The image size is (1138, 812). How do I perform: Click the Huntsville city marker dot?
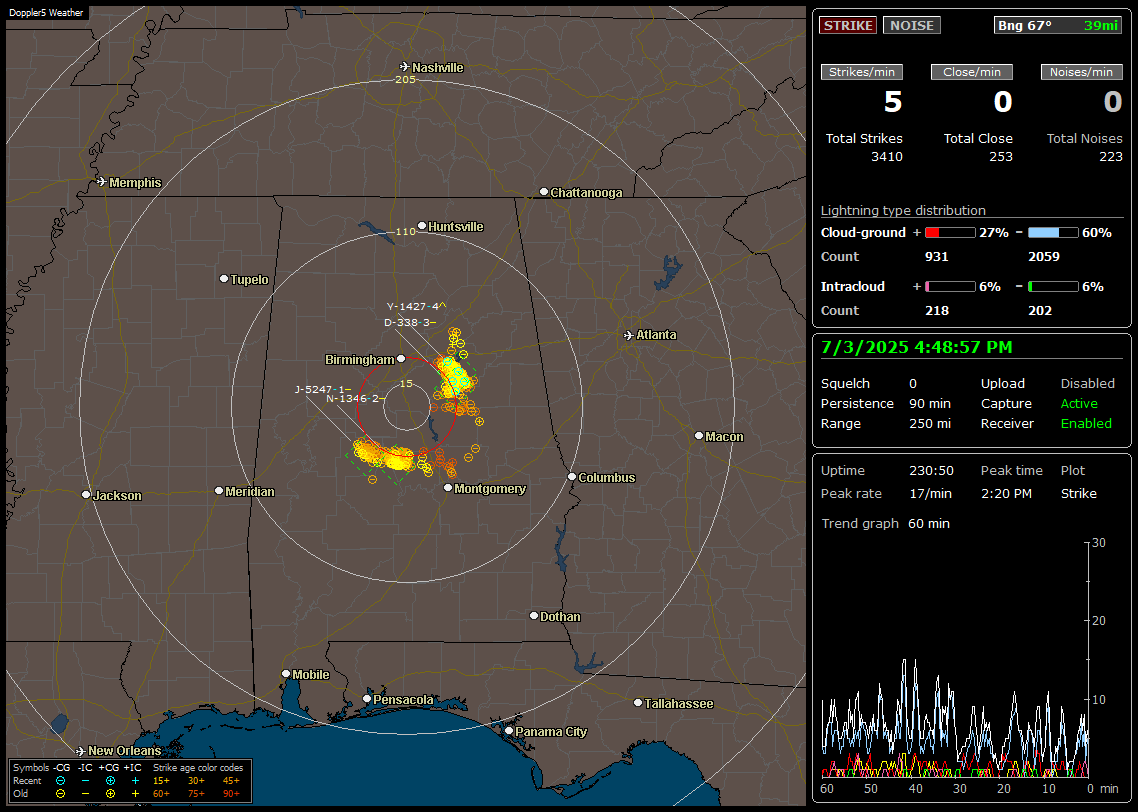tap(422, 226)
